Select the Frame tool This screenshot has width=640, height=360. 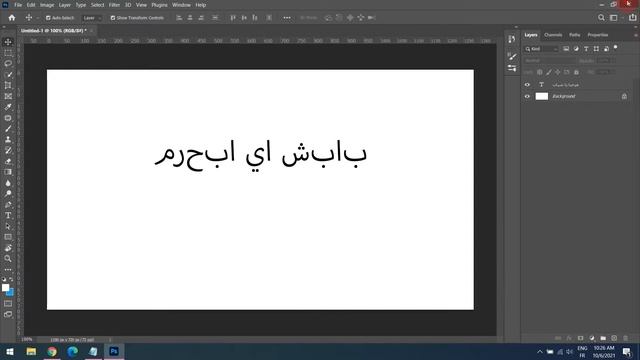tap(8, 96)
